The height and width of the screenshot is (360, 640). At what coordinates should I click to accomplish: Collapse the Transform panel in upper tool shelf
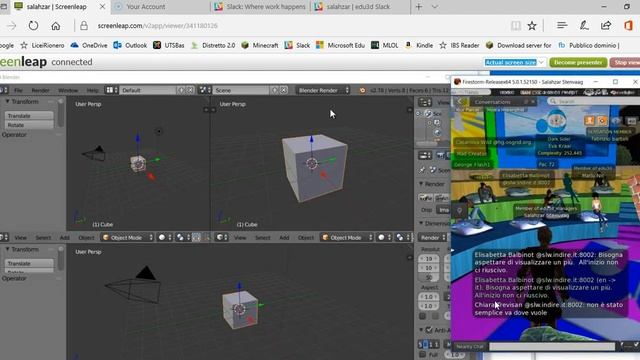point(7,101)
